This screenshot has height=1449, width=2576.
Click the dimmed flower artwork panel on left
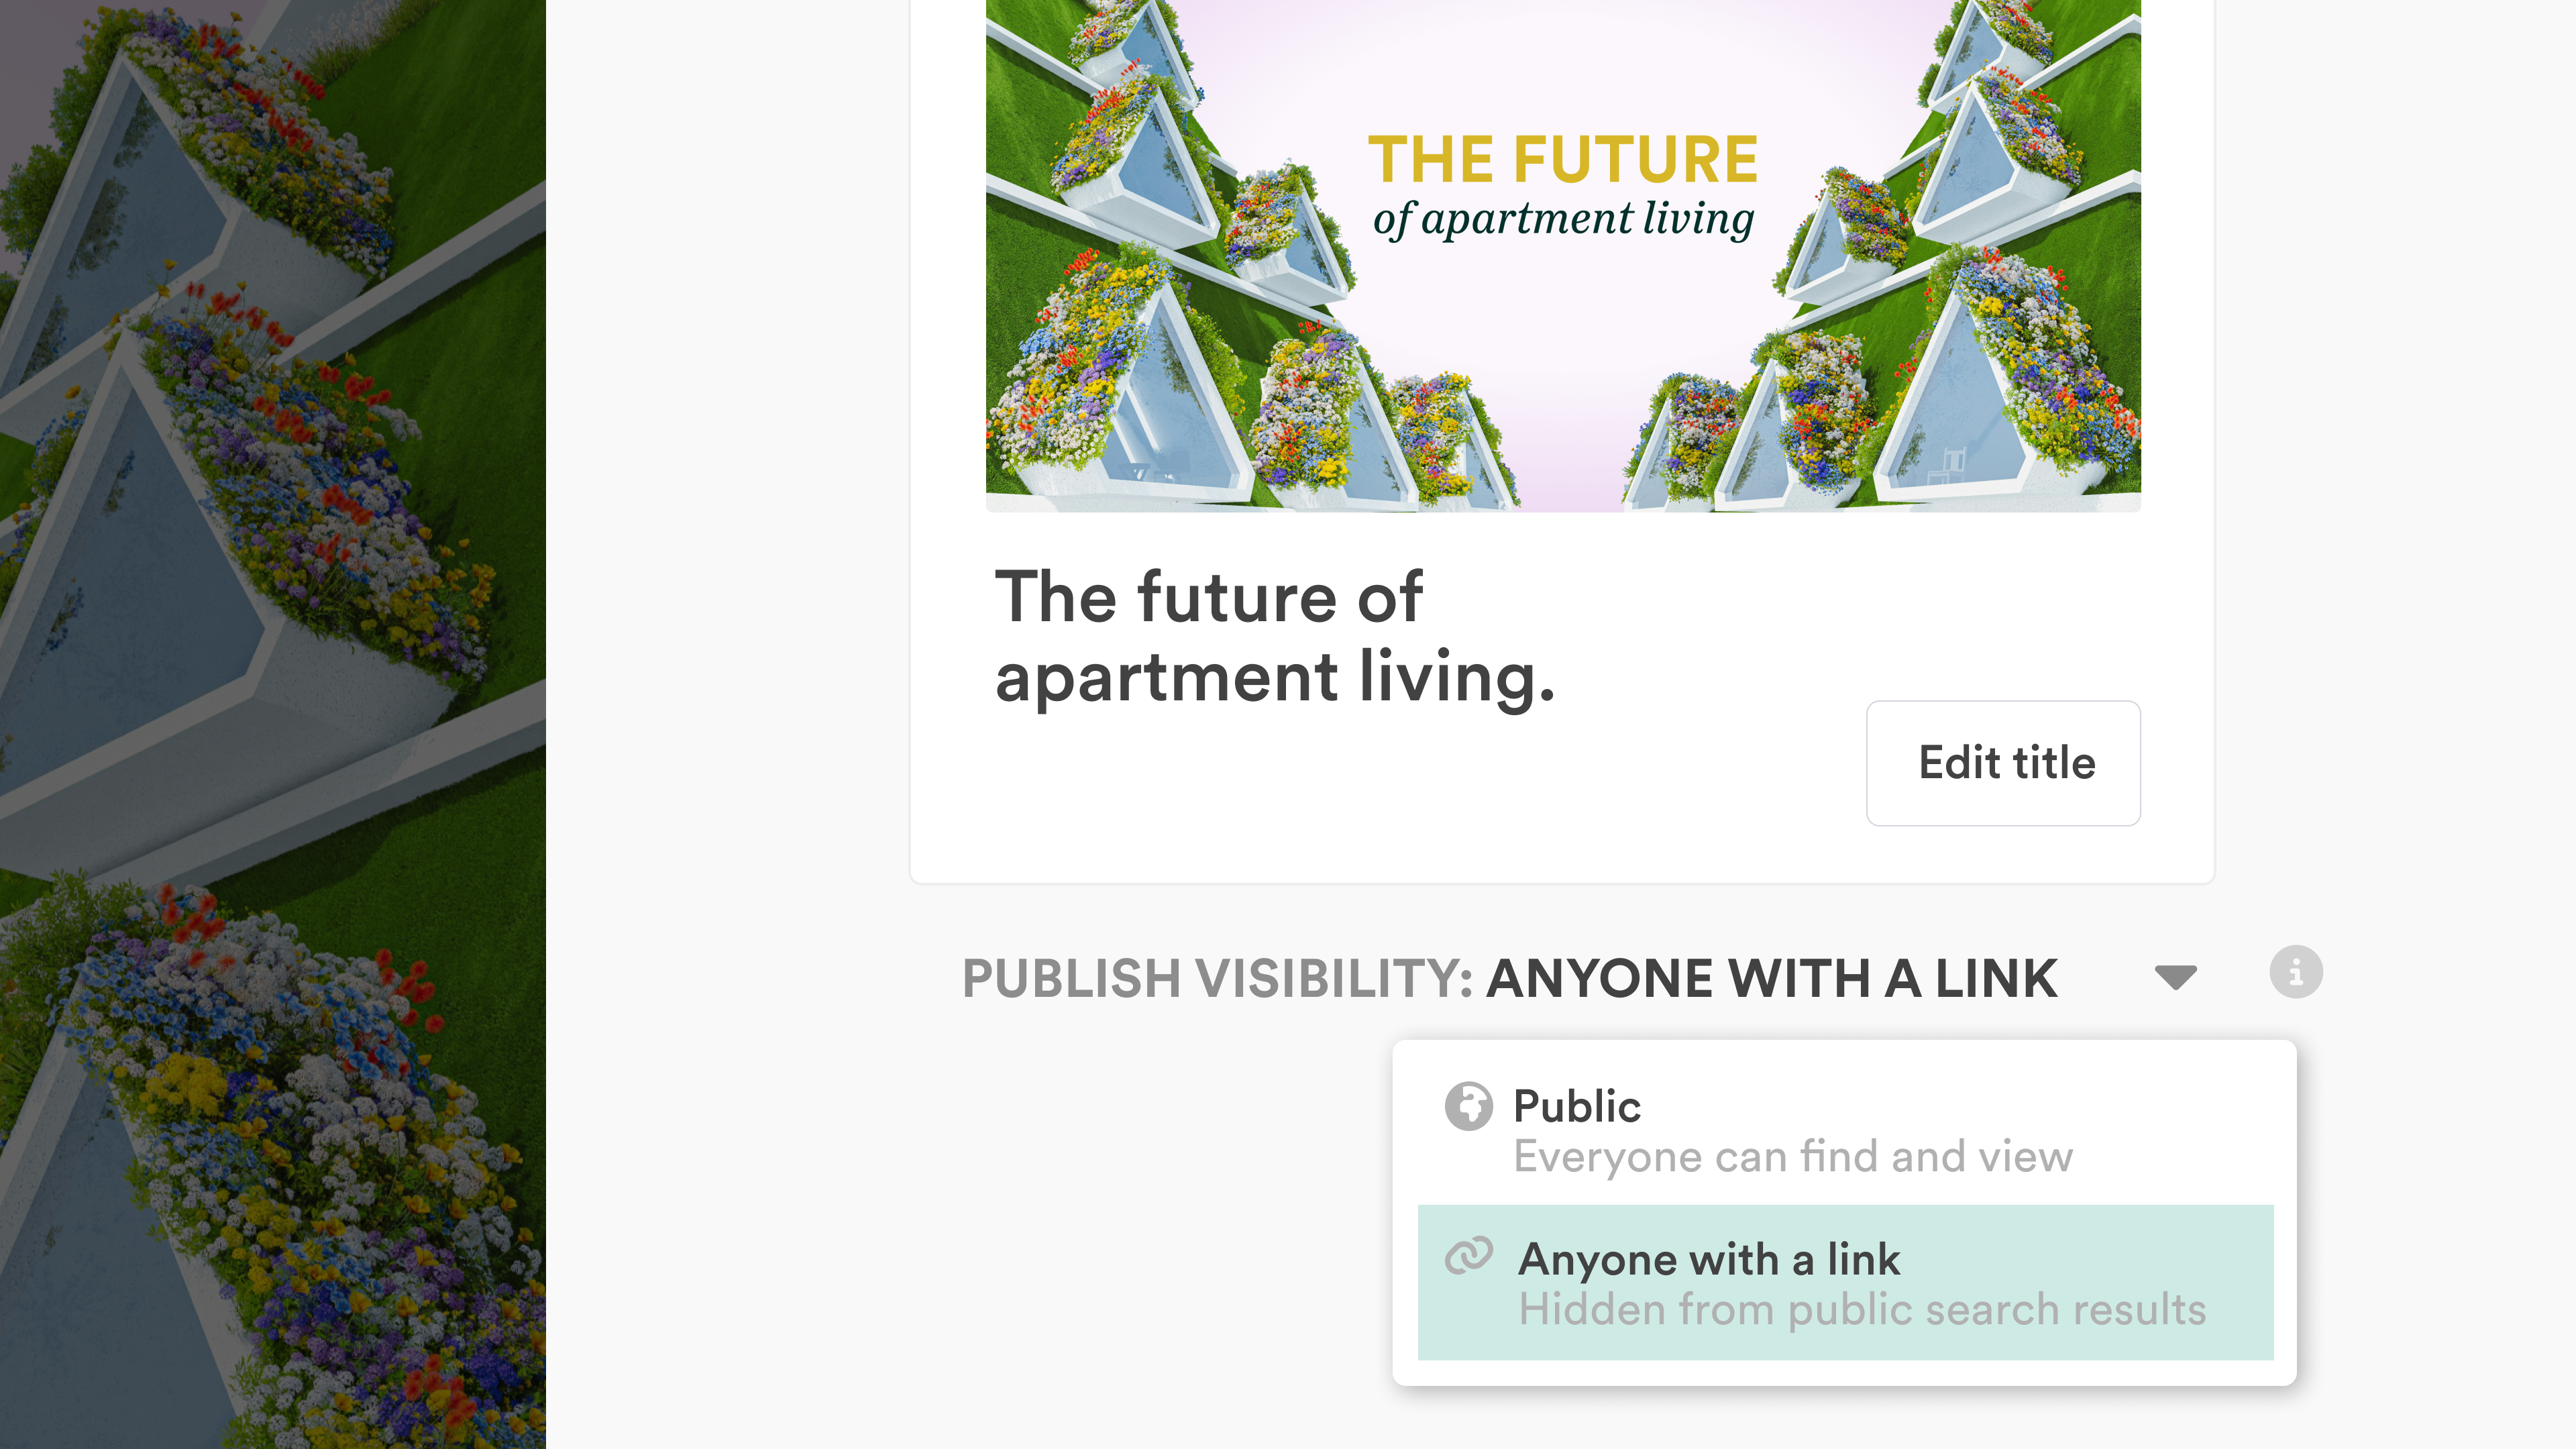[x=272, y=724]
